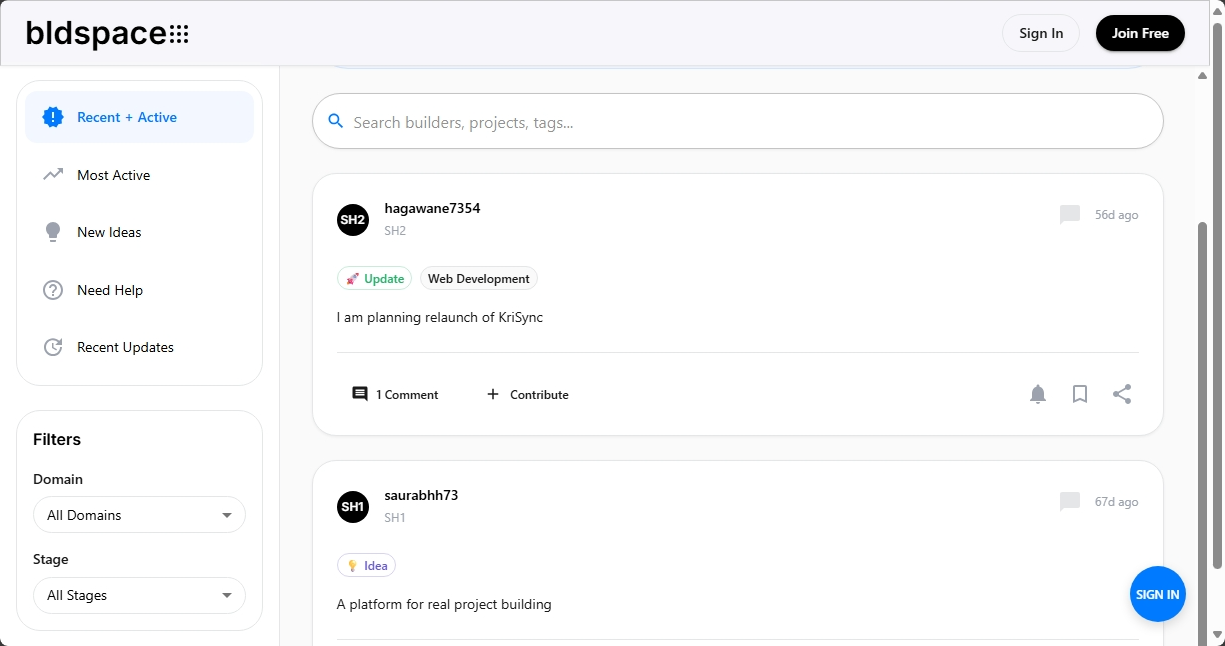The height and width of the screenshot is (646, 1225).
Task: Toggle the Idea tag on saurabhh73's post
Action: (x=366, y=565)
